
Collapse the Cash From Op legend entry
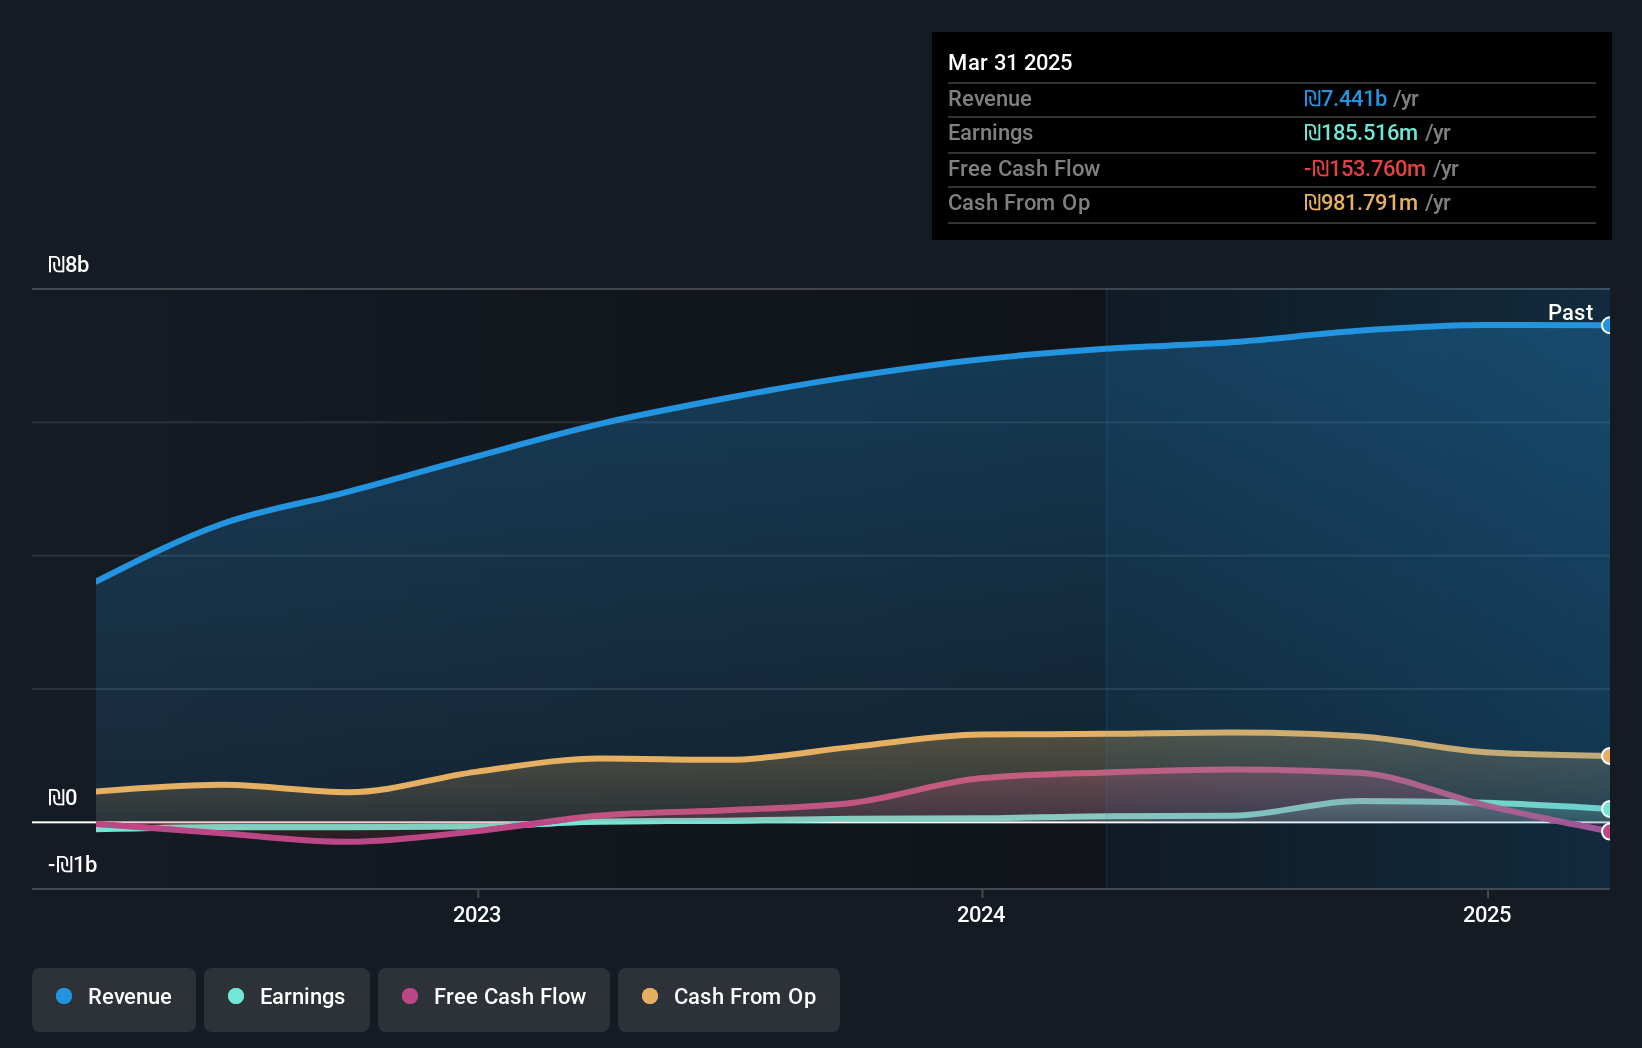point(728,999)
